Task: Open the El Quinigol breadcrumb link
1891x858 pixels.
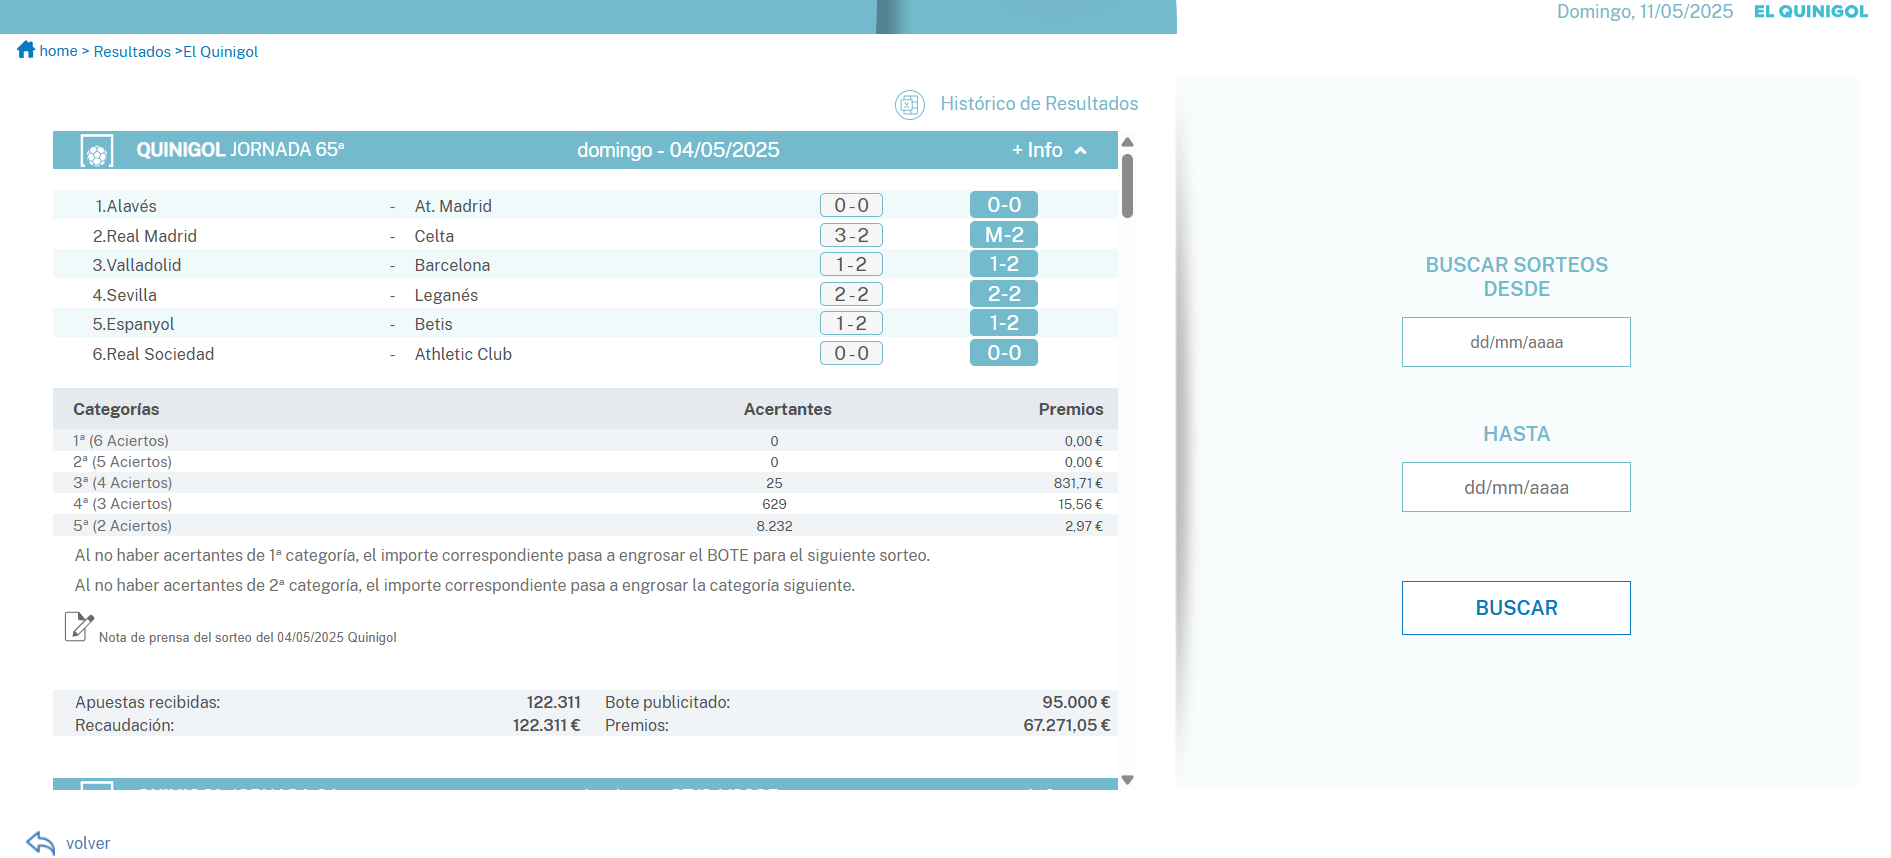Action: (x=220, y=52)
